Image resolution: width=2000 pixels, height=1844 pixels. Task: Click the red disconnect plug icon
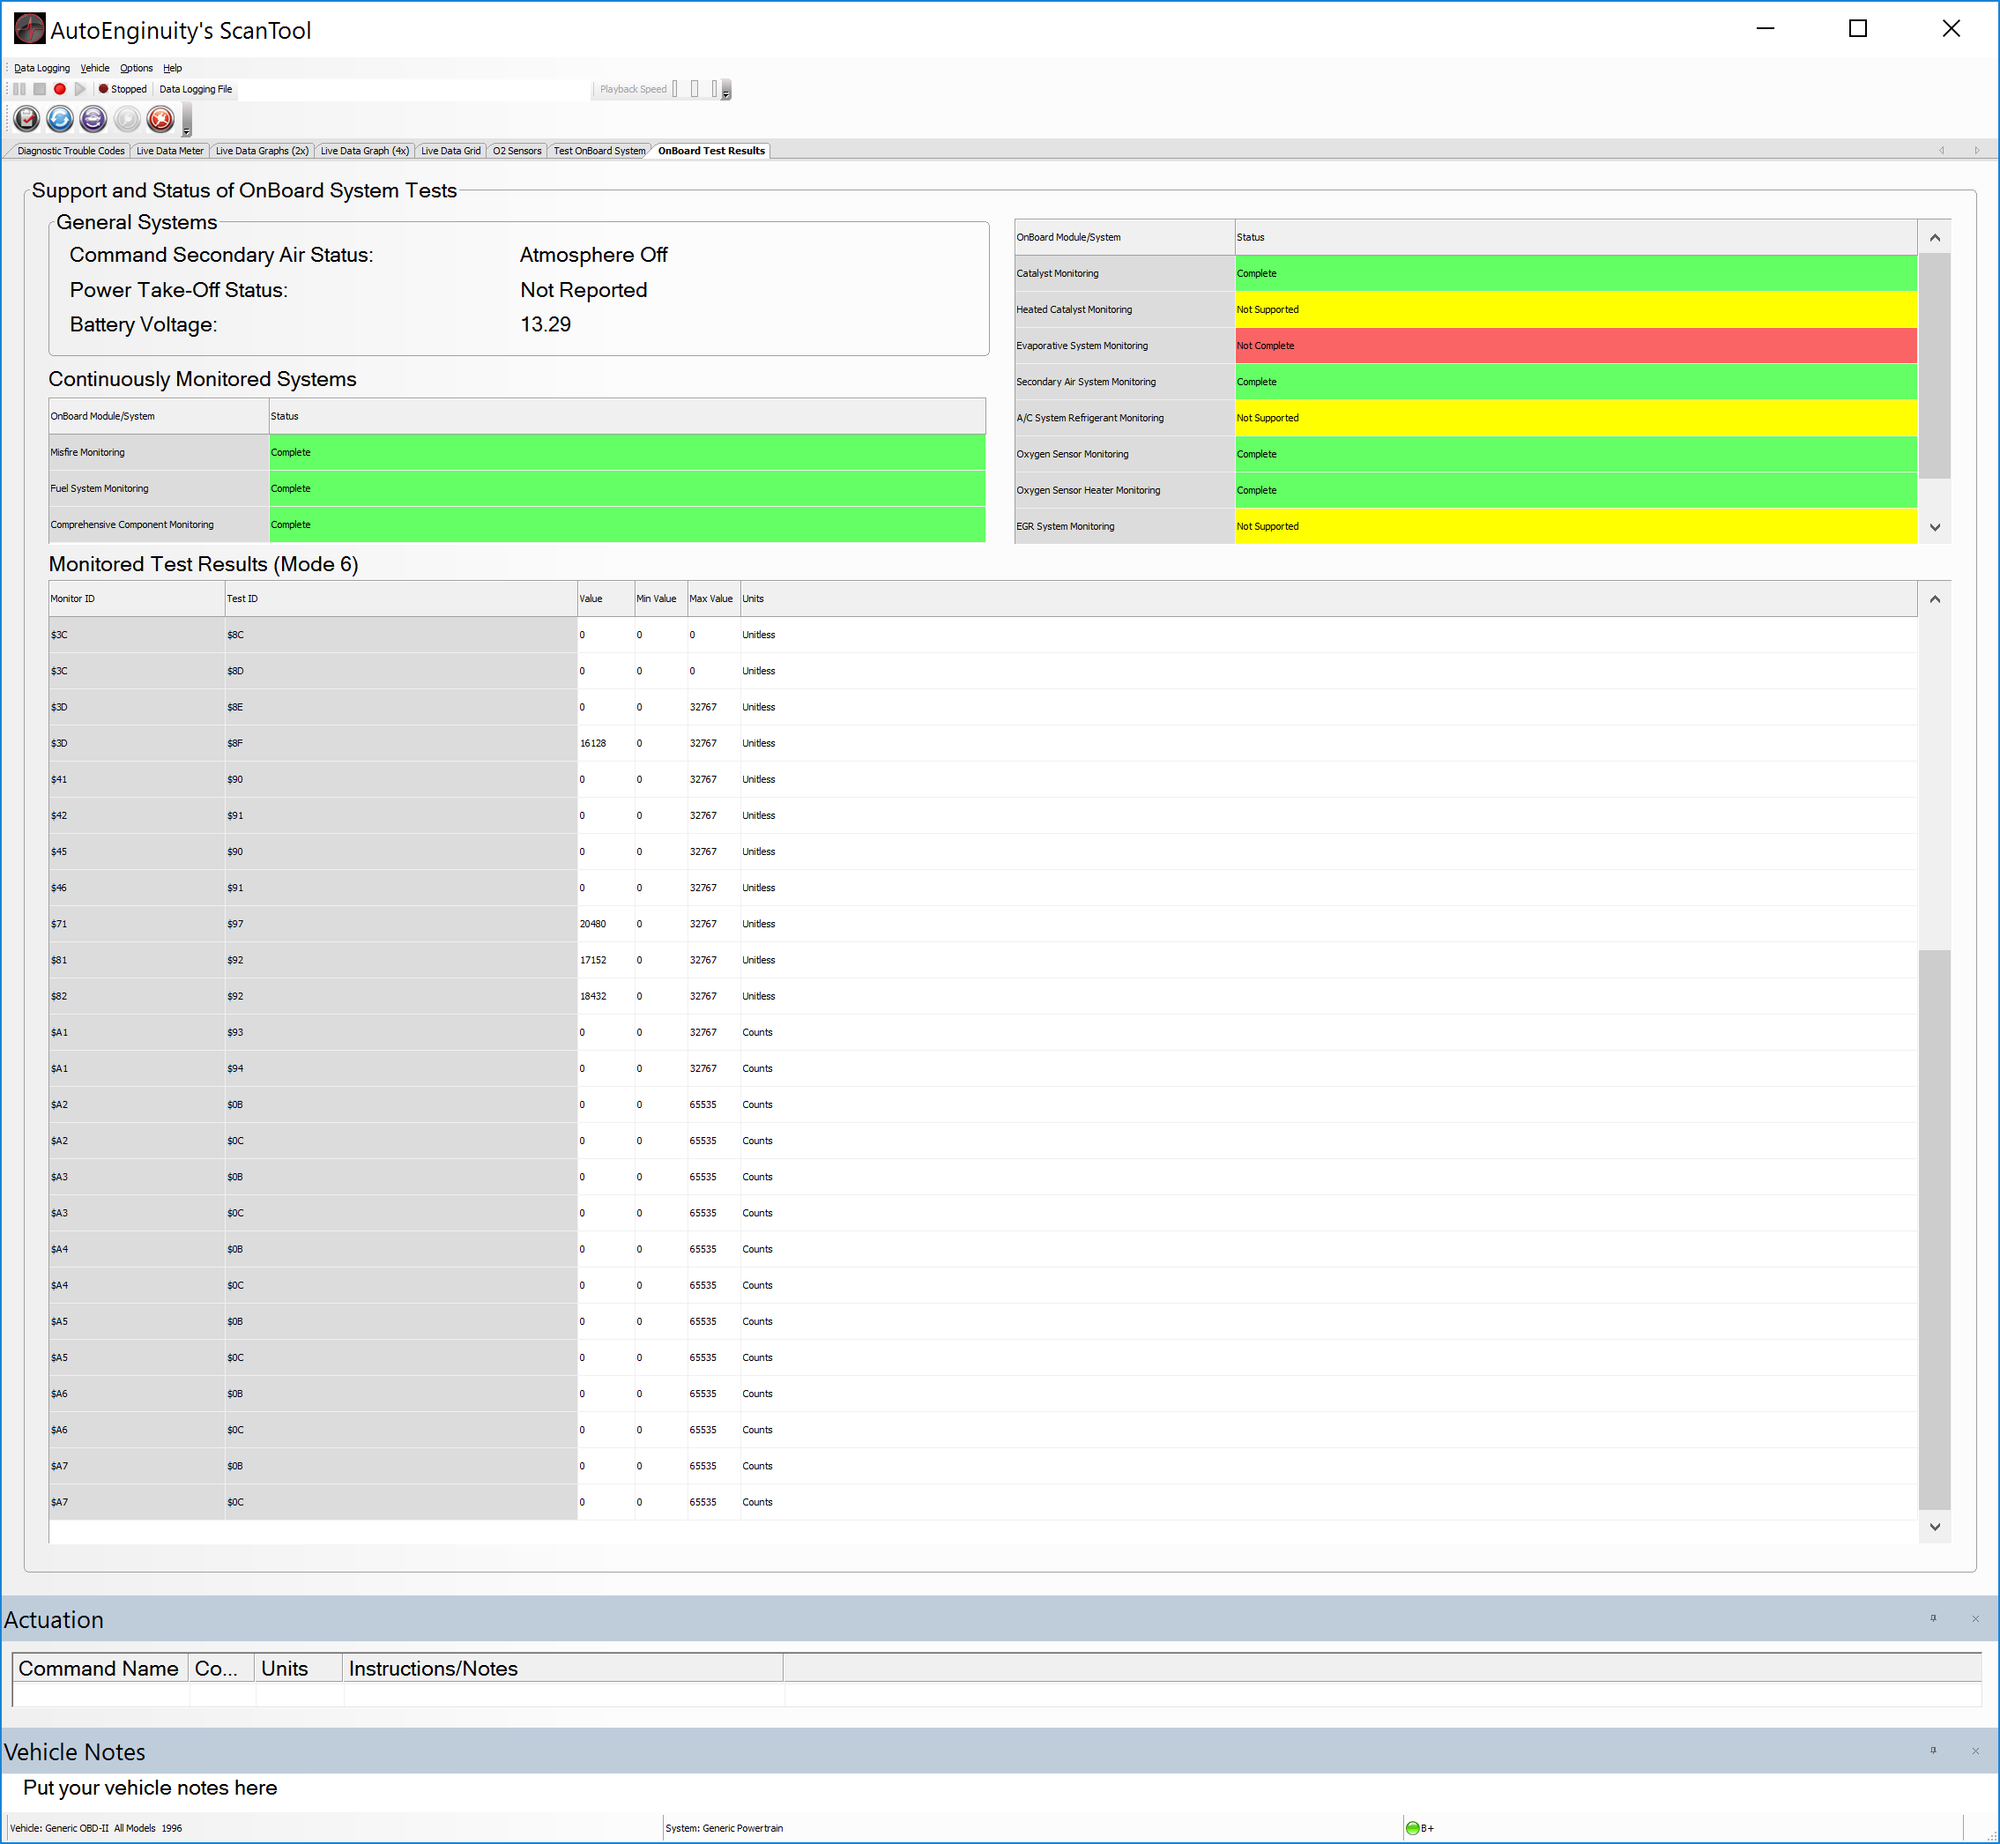pos(160,119)
